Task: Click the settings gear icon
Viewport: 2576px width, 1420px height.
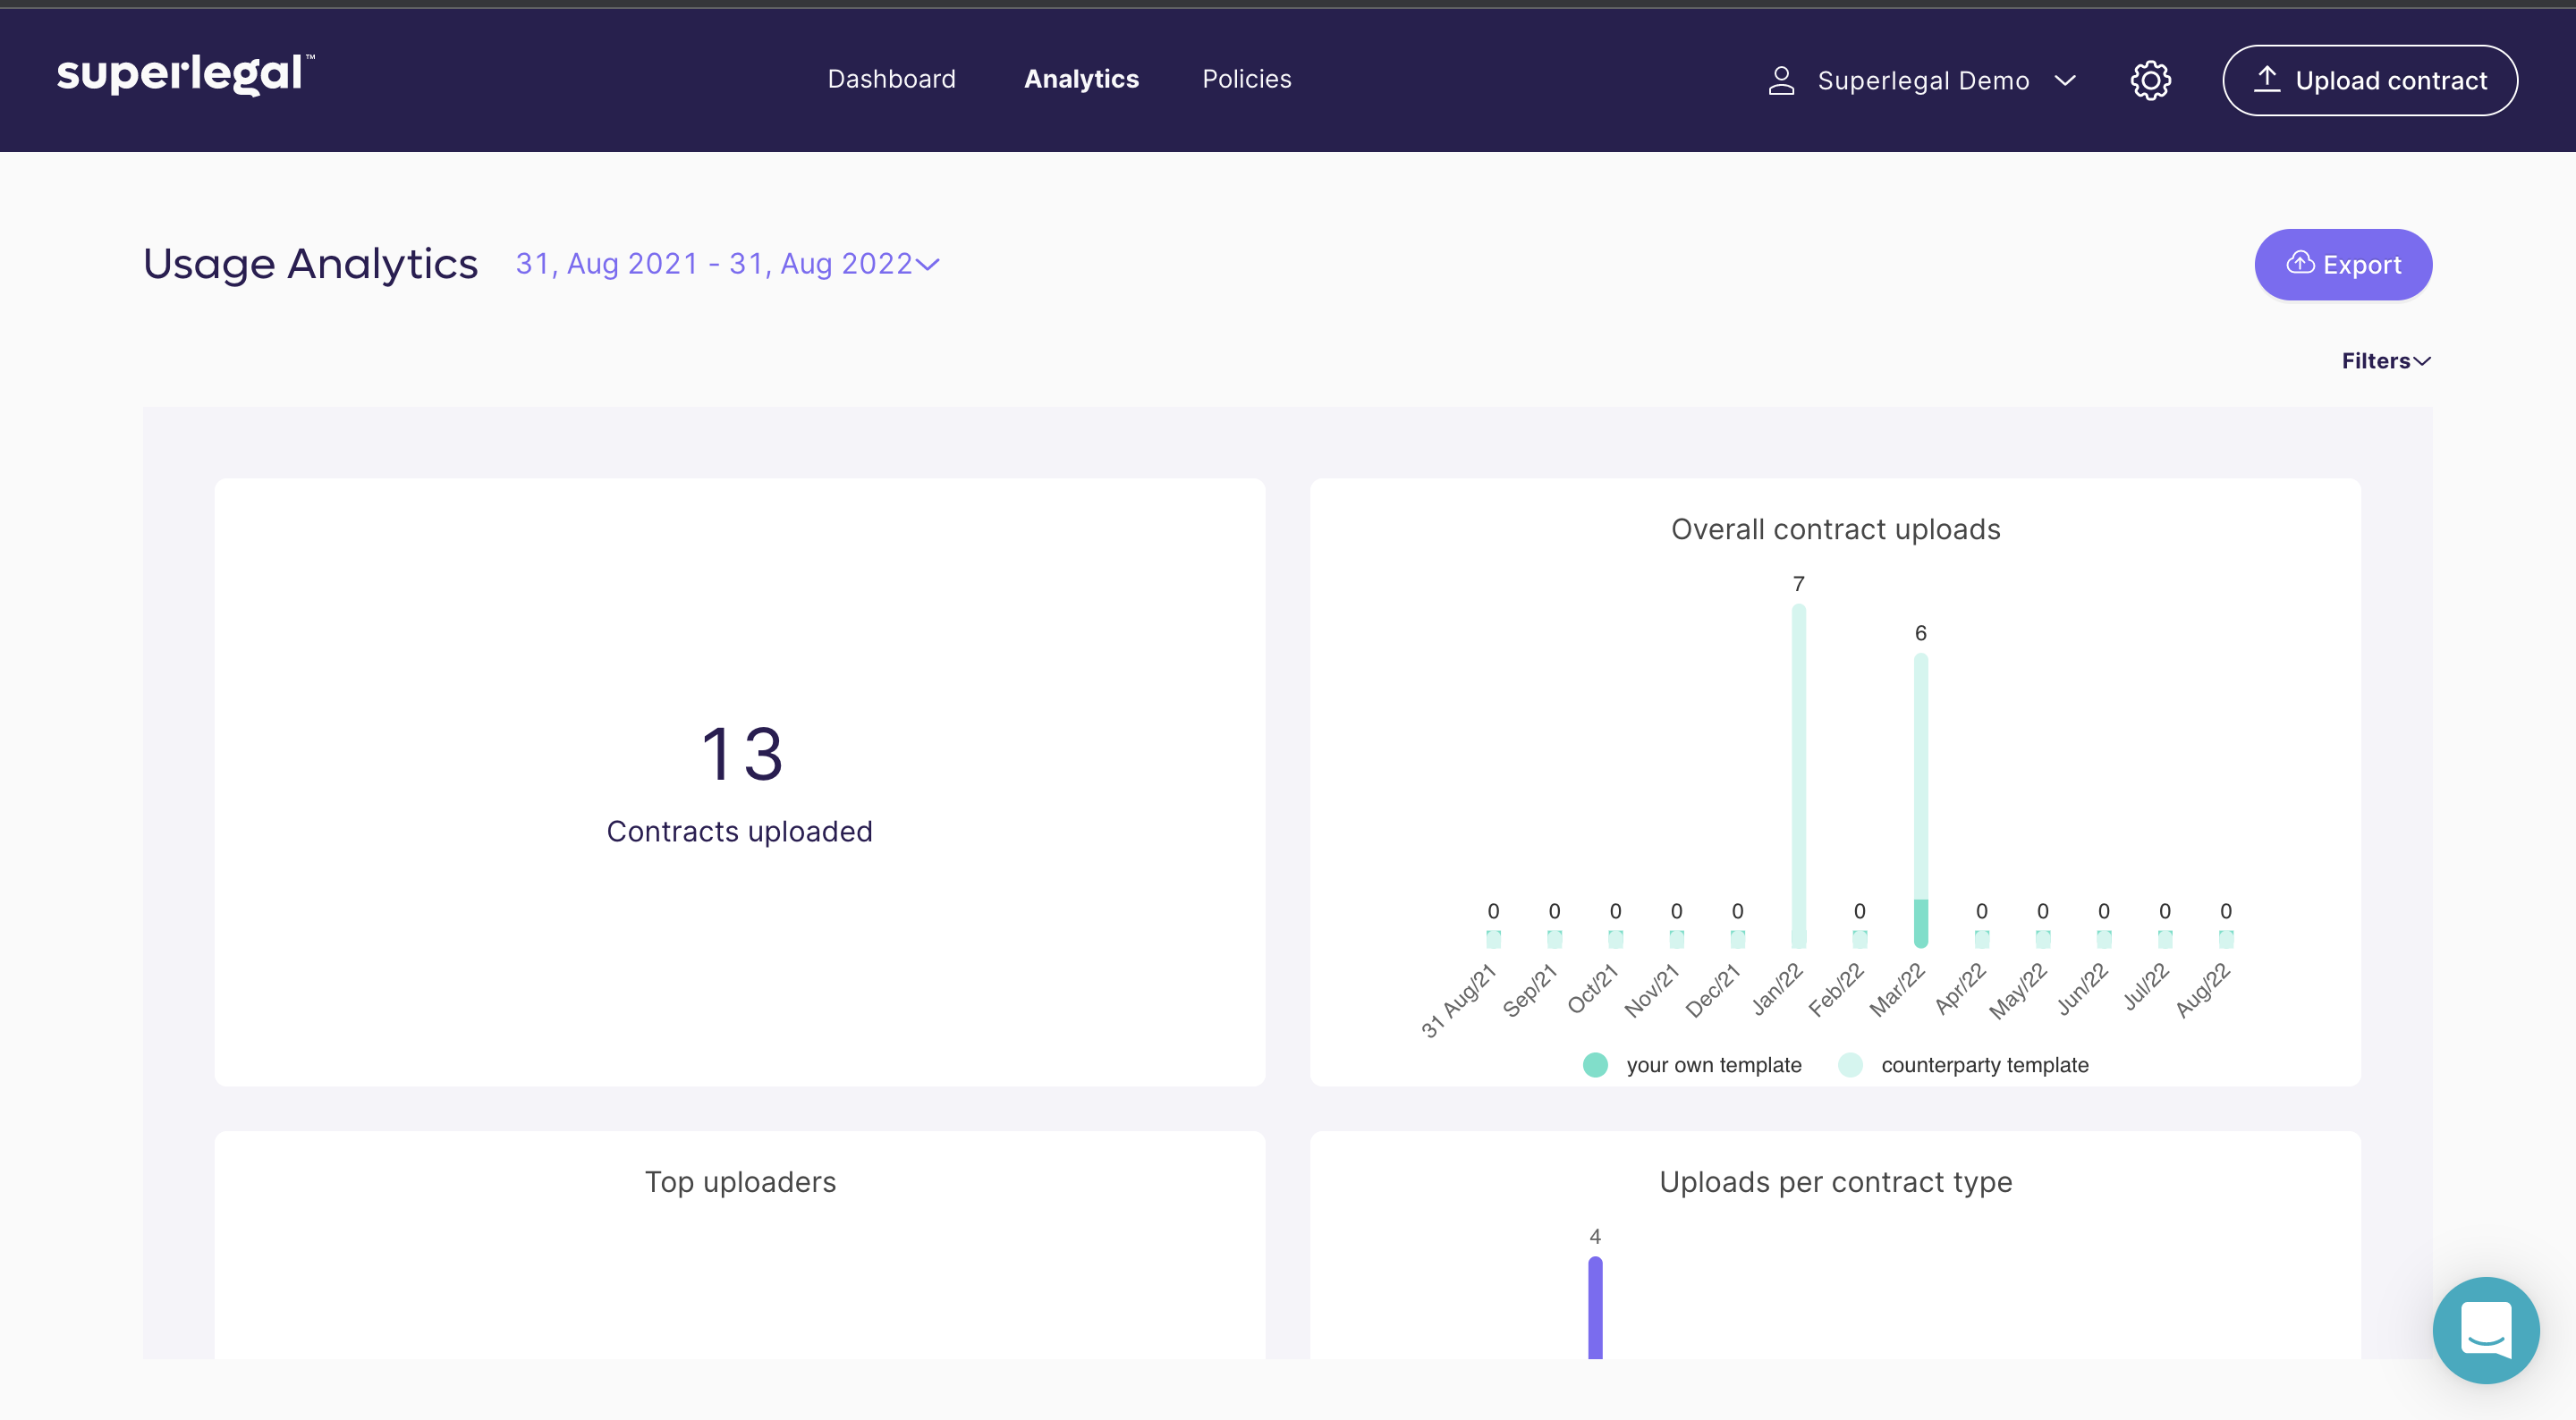Action: point(2151,79)
